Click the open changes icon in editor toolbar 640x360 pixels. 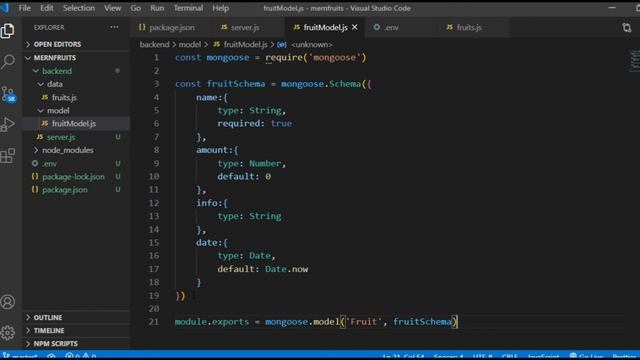627,28
